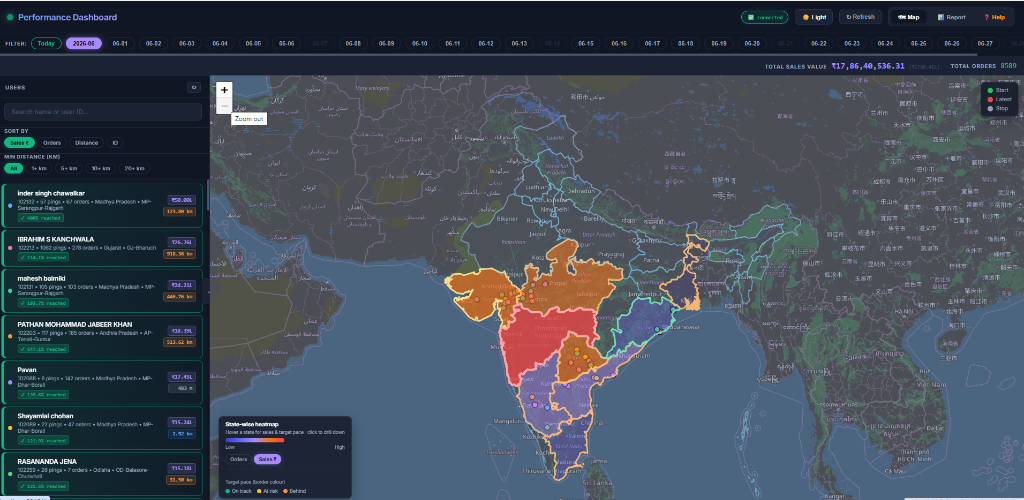Open the Report view tab

pyautogui.click(x=952, y=17)
